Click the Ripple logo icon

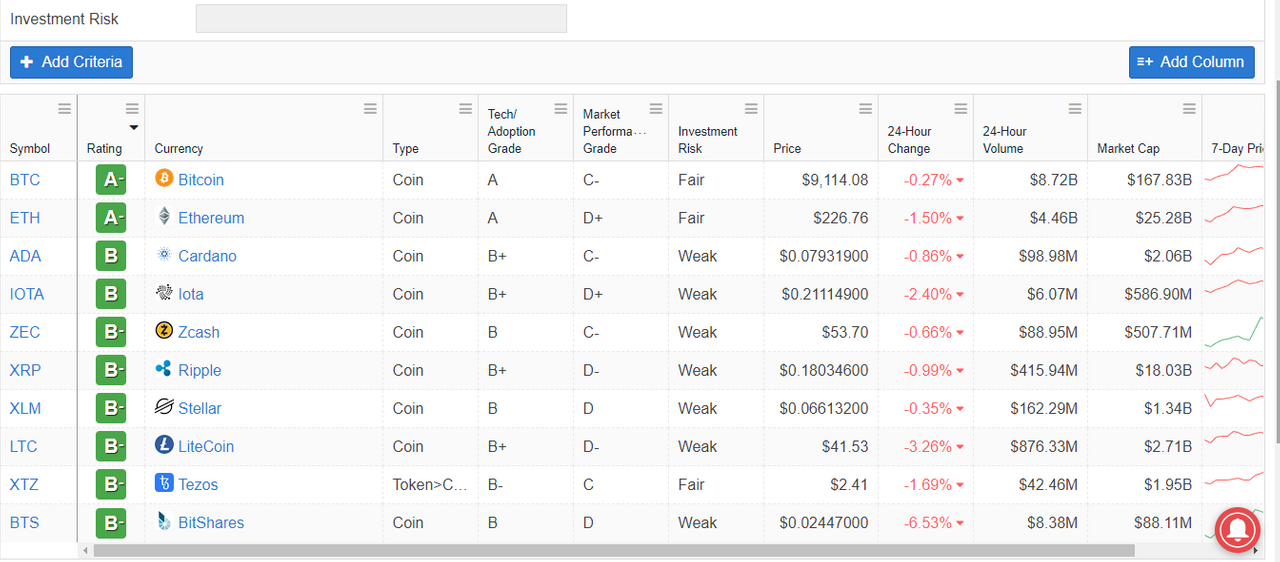point(164,369)
